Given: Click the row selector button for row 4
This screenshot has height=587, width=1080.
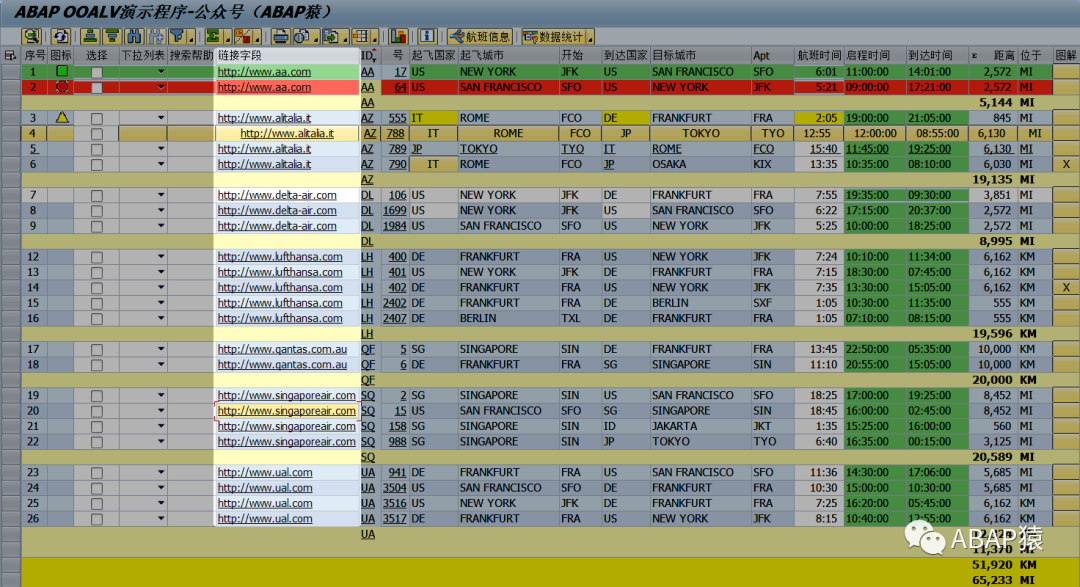Looking at the screenshot, I should (x=10, y=134).
